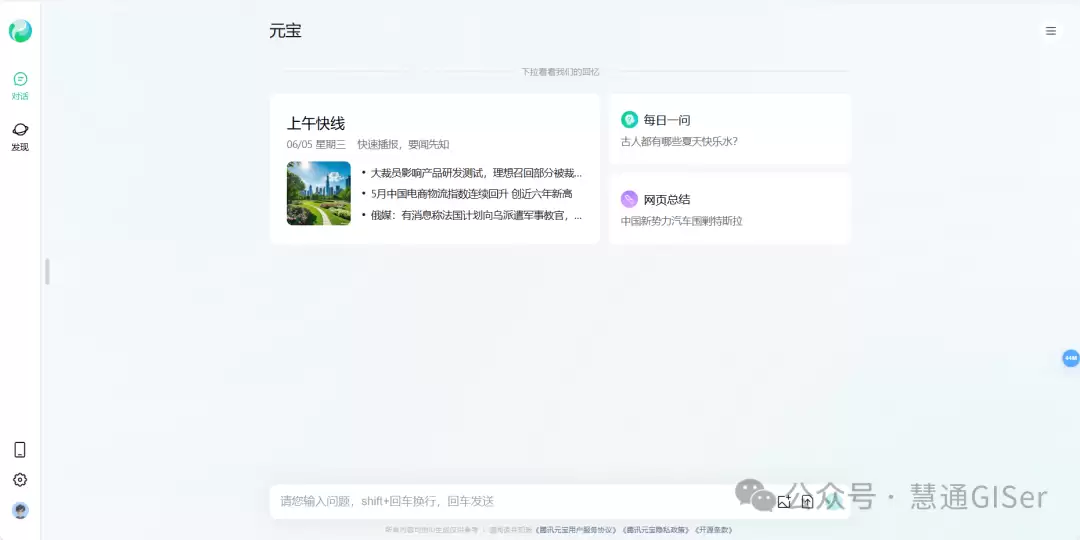This screenshot has width=1080, height=540.
Task: Open the 大裁员影响产品研发测试 headline
Action: [x=476, y=173]
